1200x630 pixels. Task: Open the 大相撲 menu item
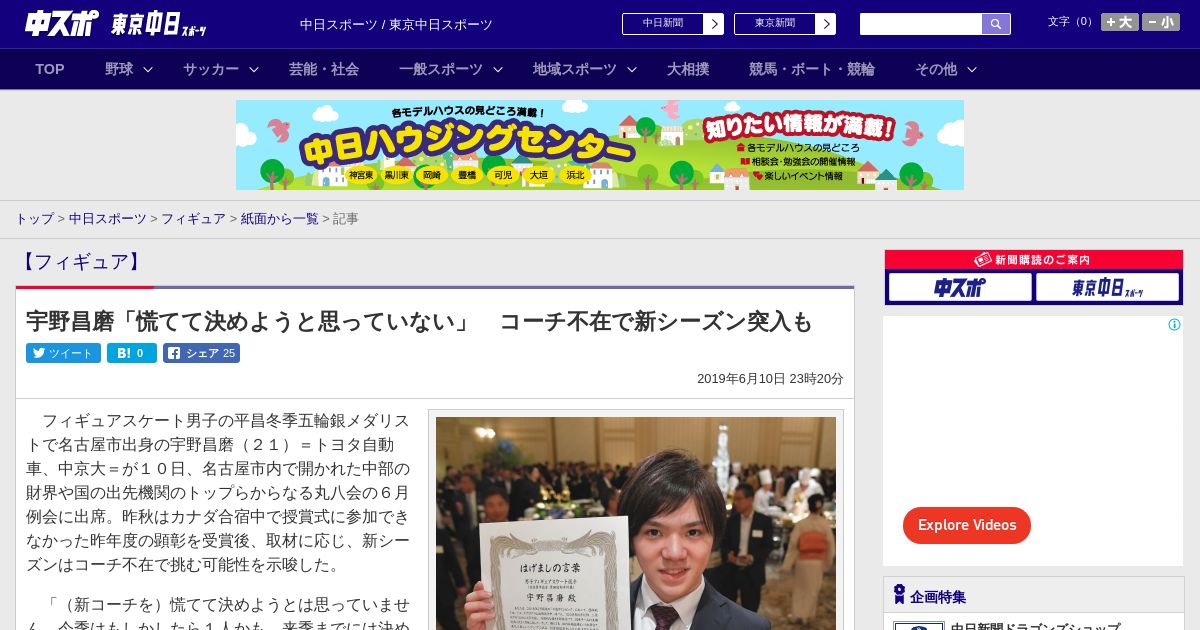point(688,69)
